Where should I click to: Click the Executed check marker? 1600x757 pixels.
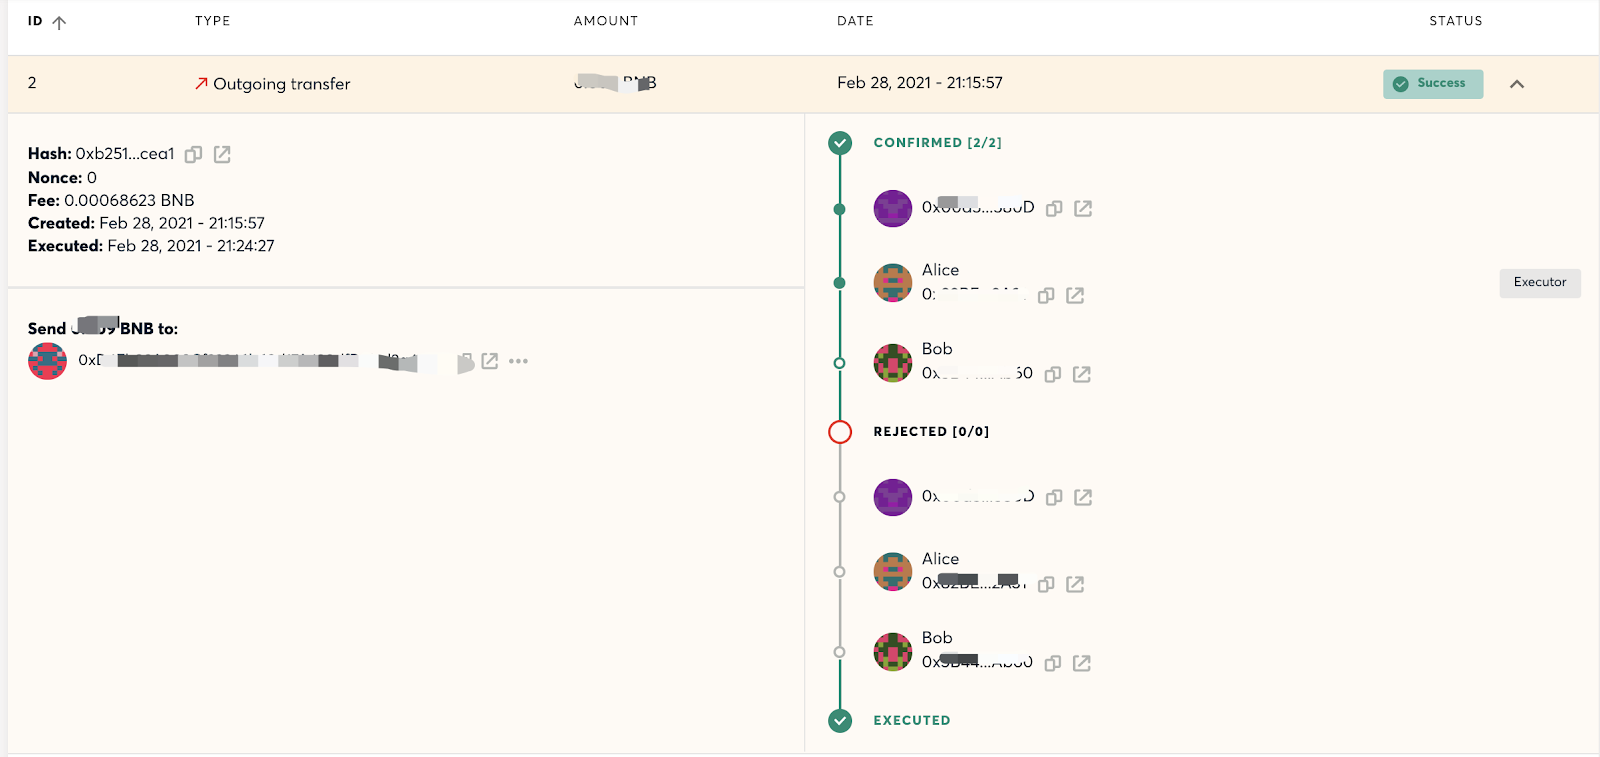click(x=840, y=721)
